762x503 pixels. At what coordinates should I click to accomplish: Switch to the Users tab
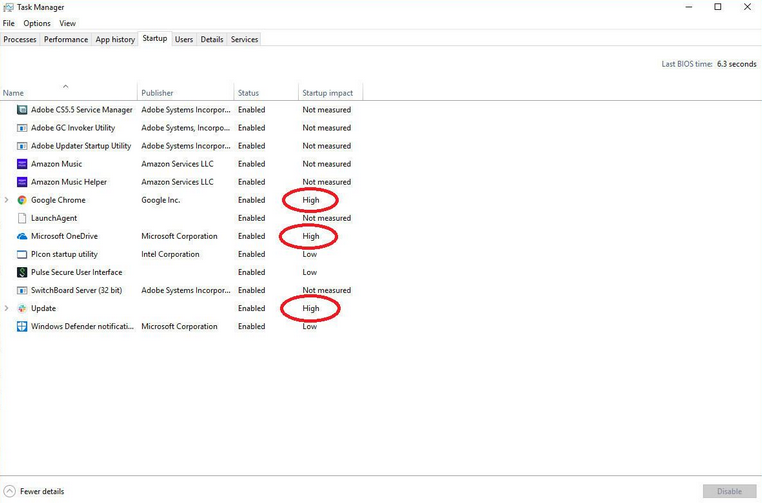coord(184,39)
